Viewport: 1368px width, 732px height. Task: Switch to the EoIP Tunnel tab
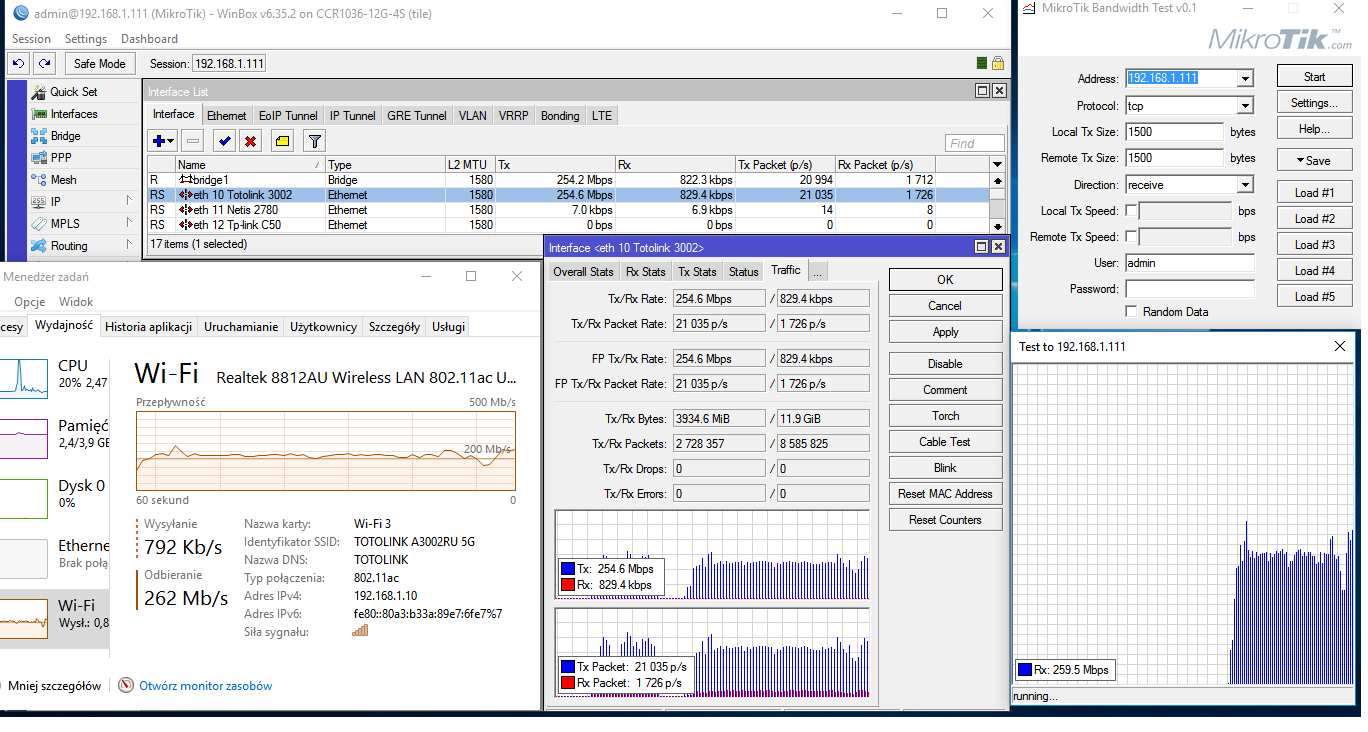pyautogui.click(x=288, y=116)
